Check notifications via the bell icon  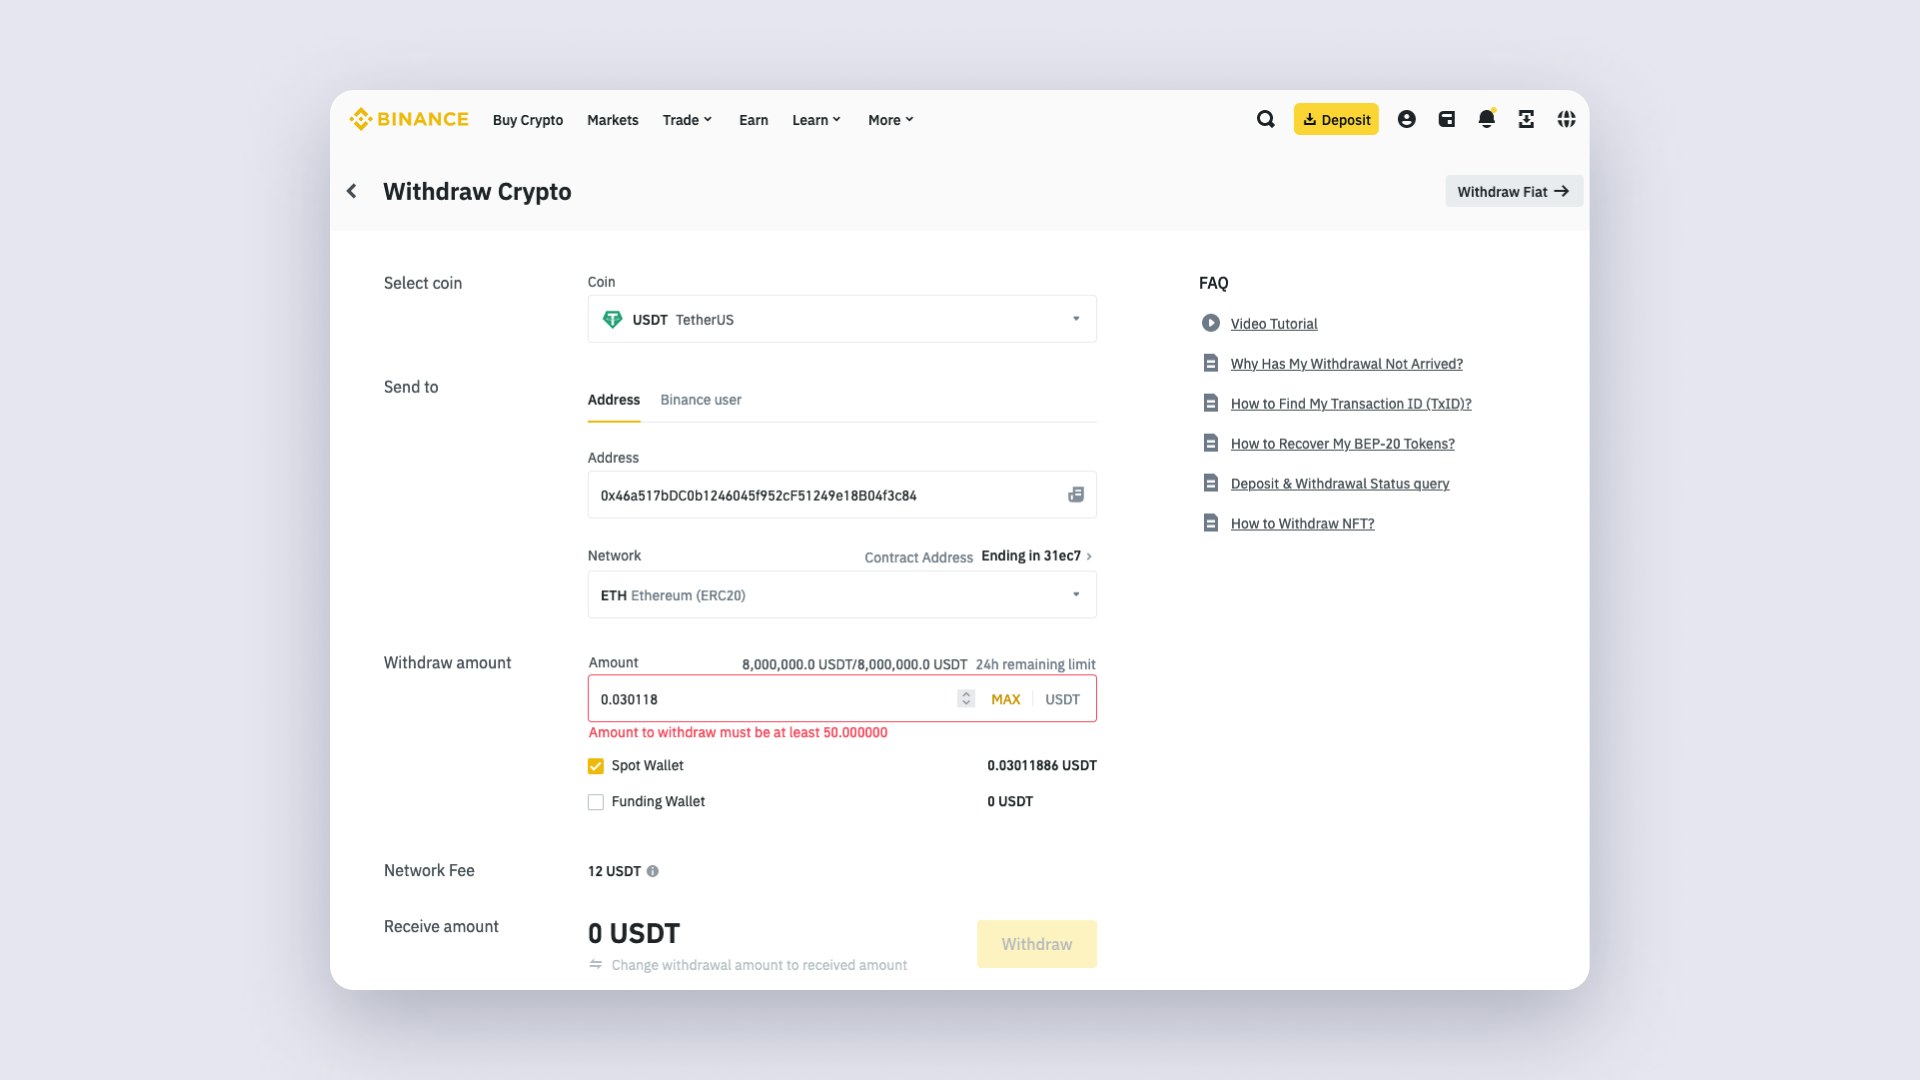click(1486, 119)
